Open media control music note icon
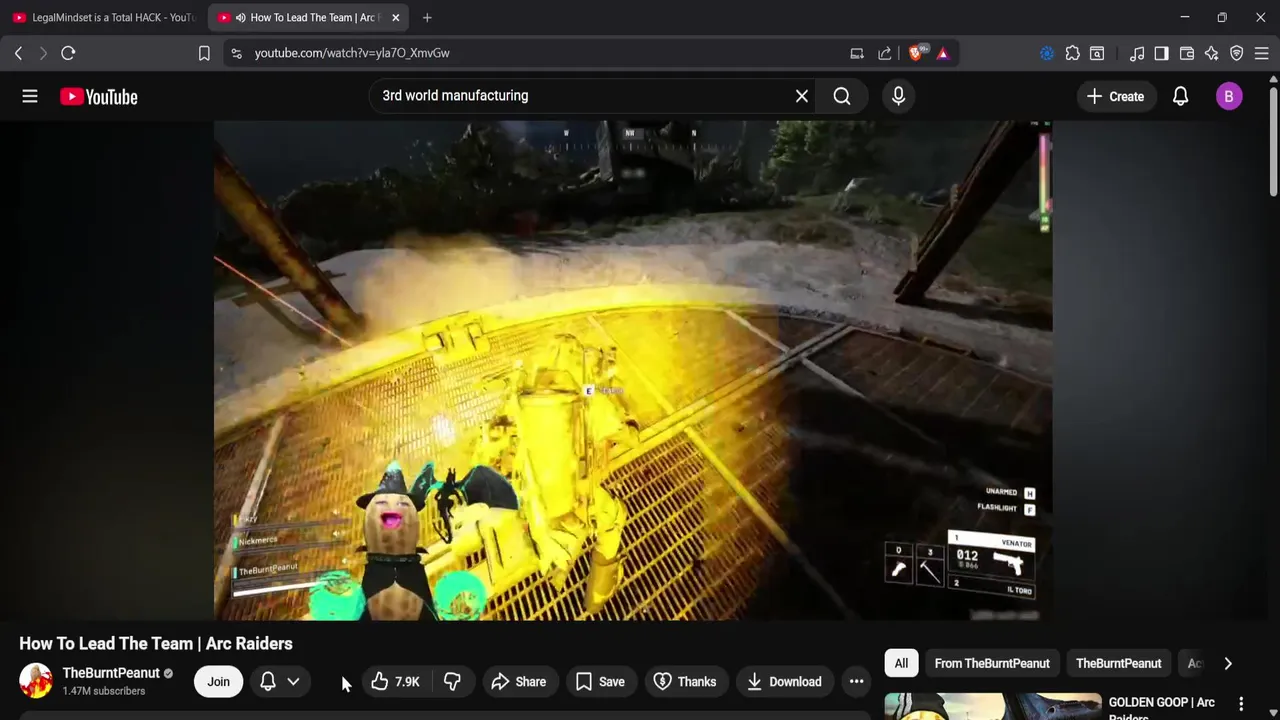This screenshot has width=1280, height=720. (x=1137, y=53)
